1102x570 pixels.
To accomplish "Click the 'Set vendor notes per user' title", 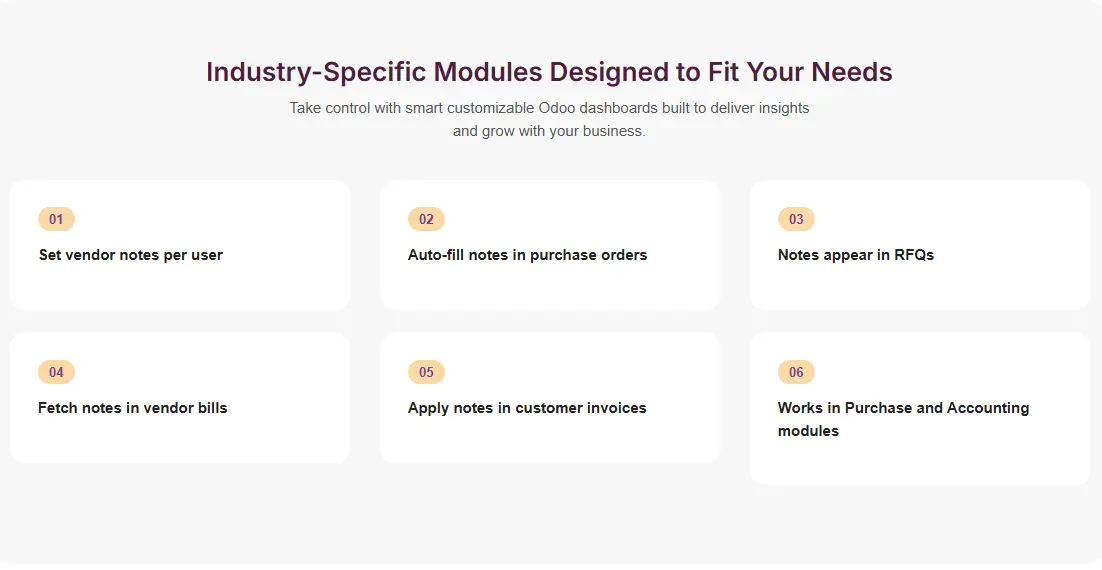I will pos(130,255).
